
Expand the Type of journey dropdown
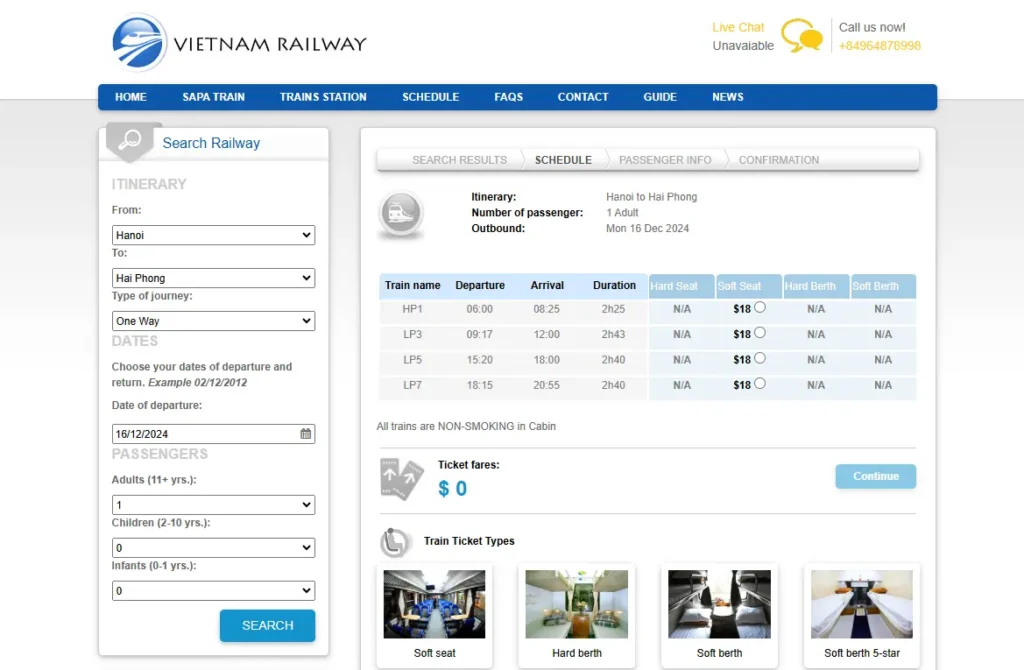click(213, 321)
